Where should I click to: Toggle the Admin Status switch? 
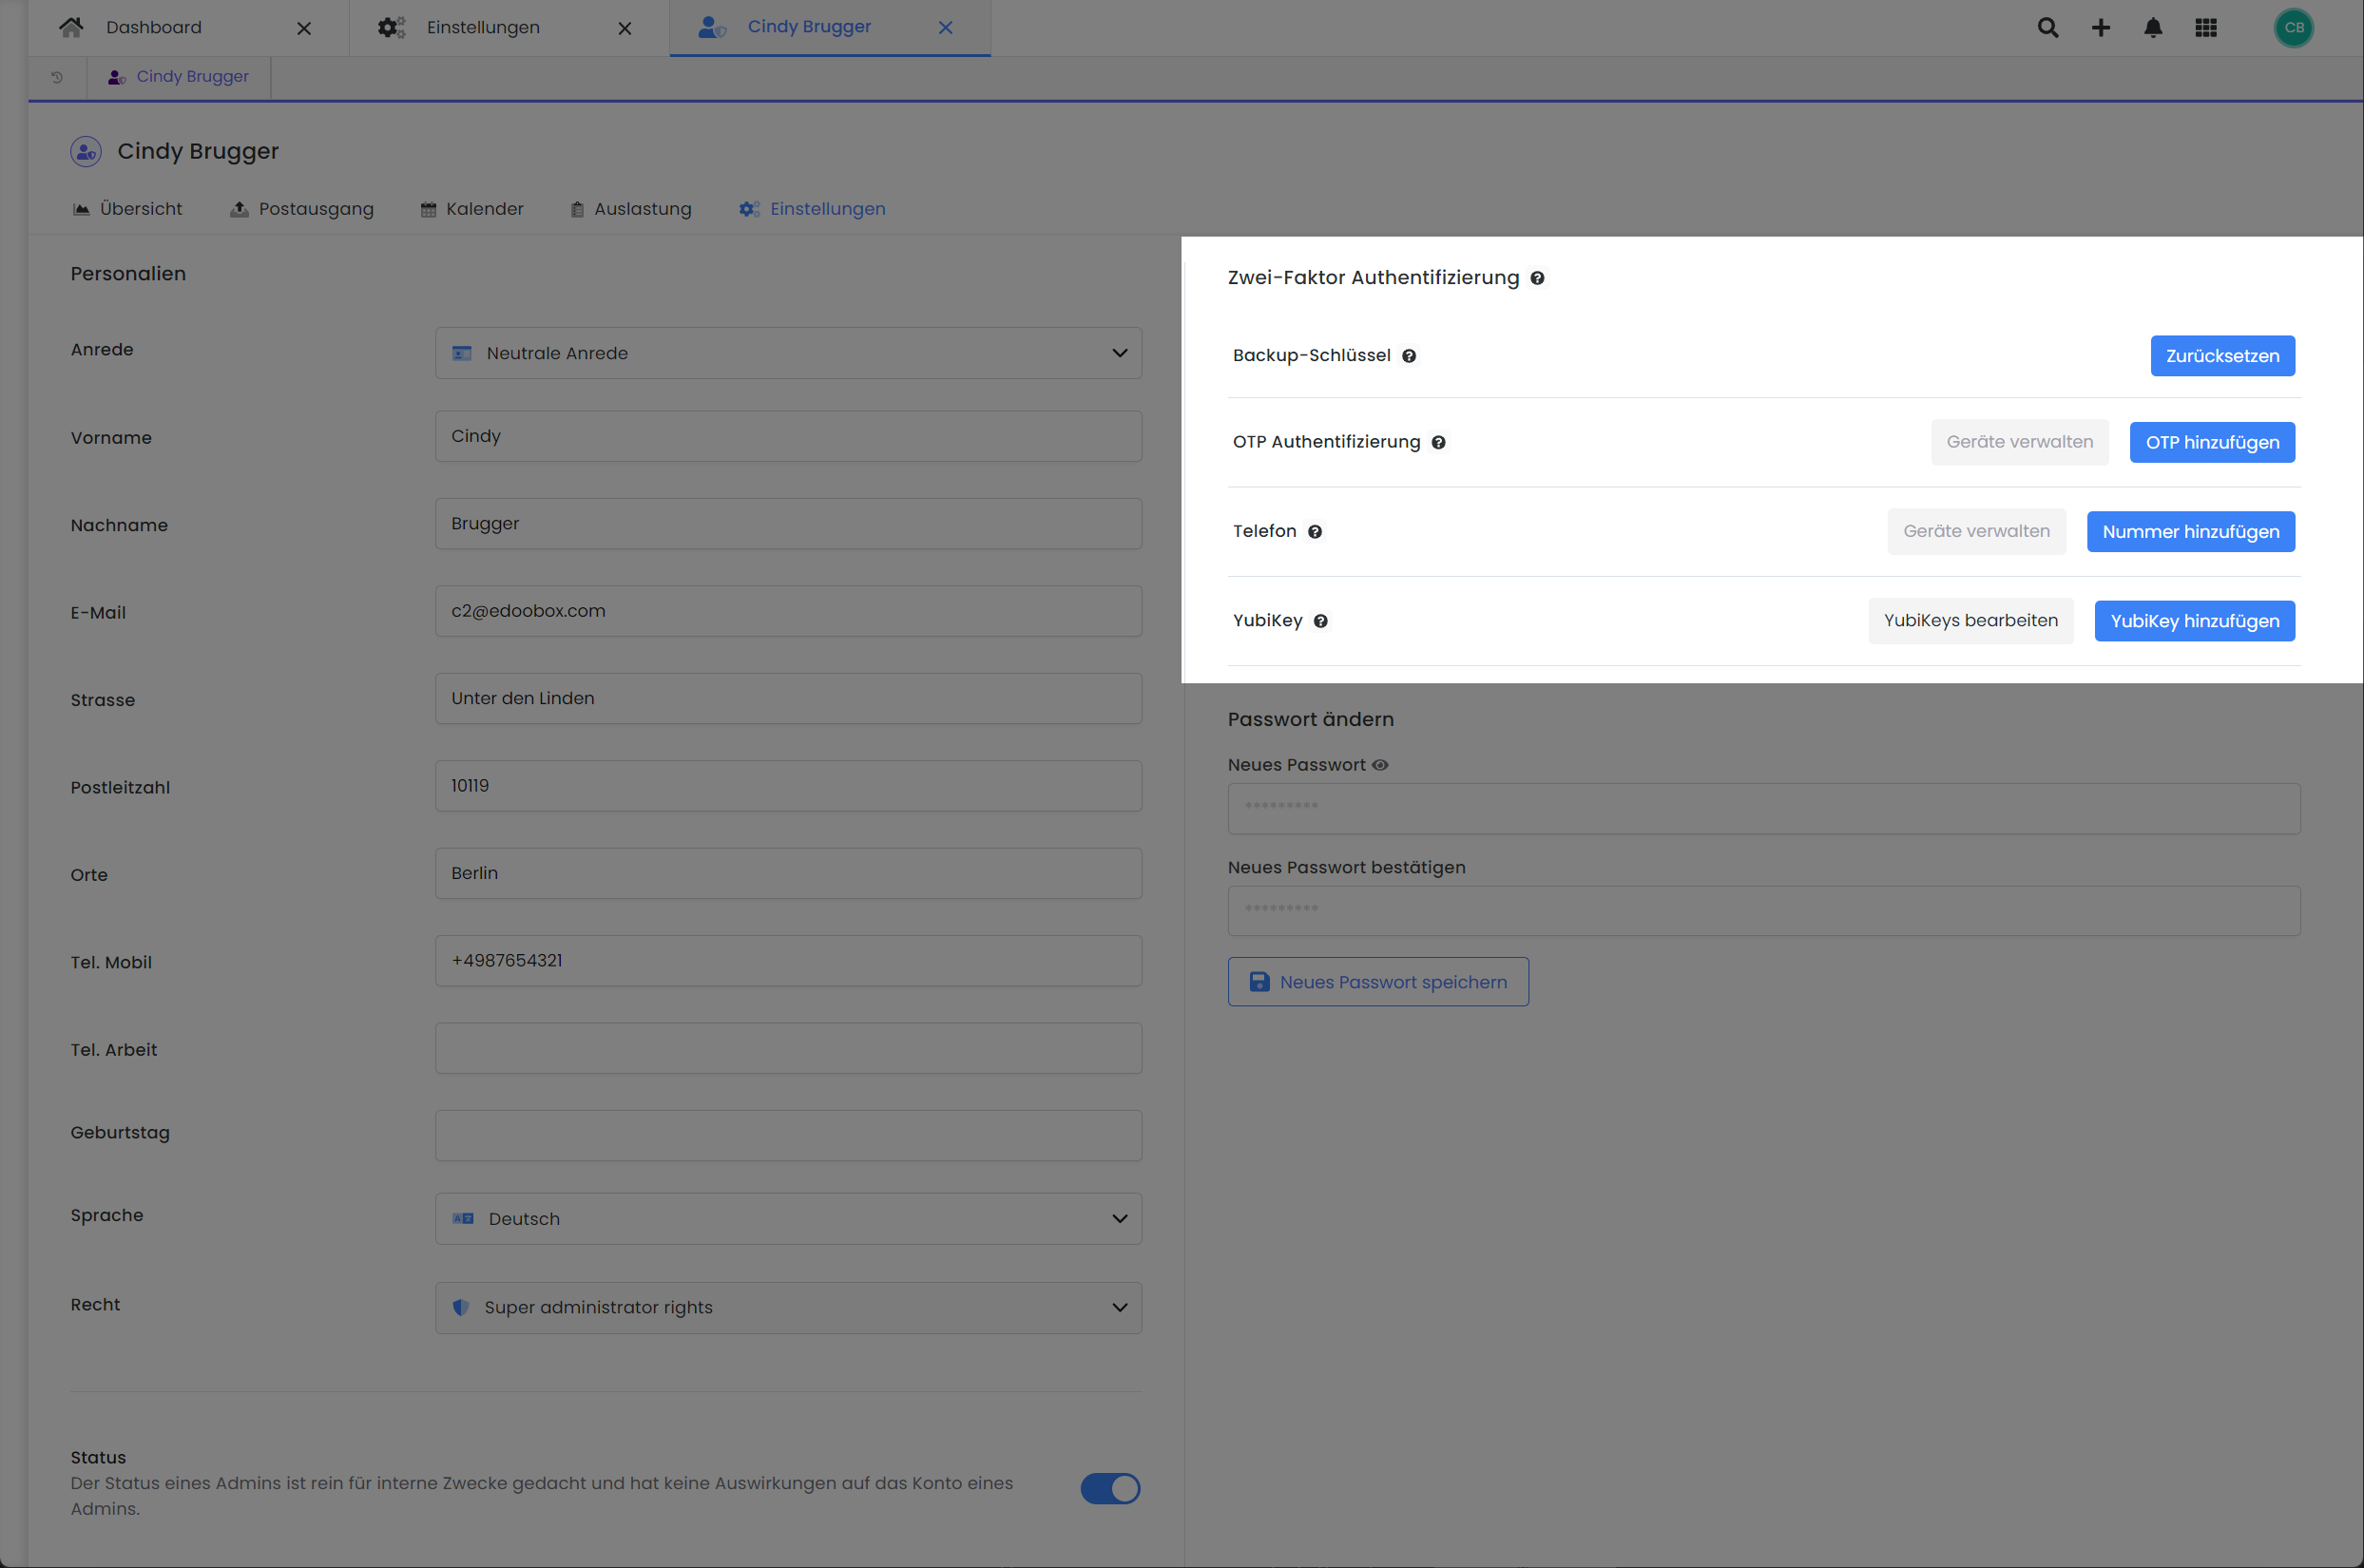1109,1485
